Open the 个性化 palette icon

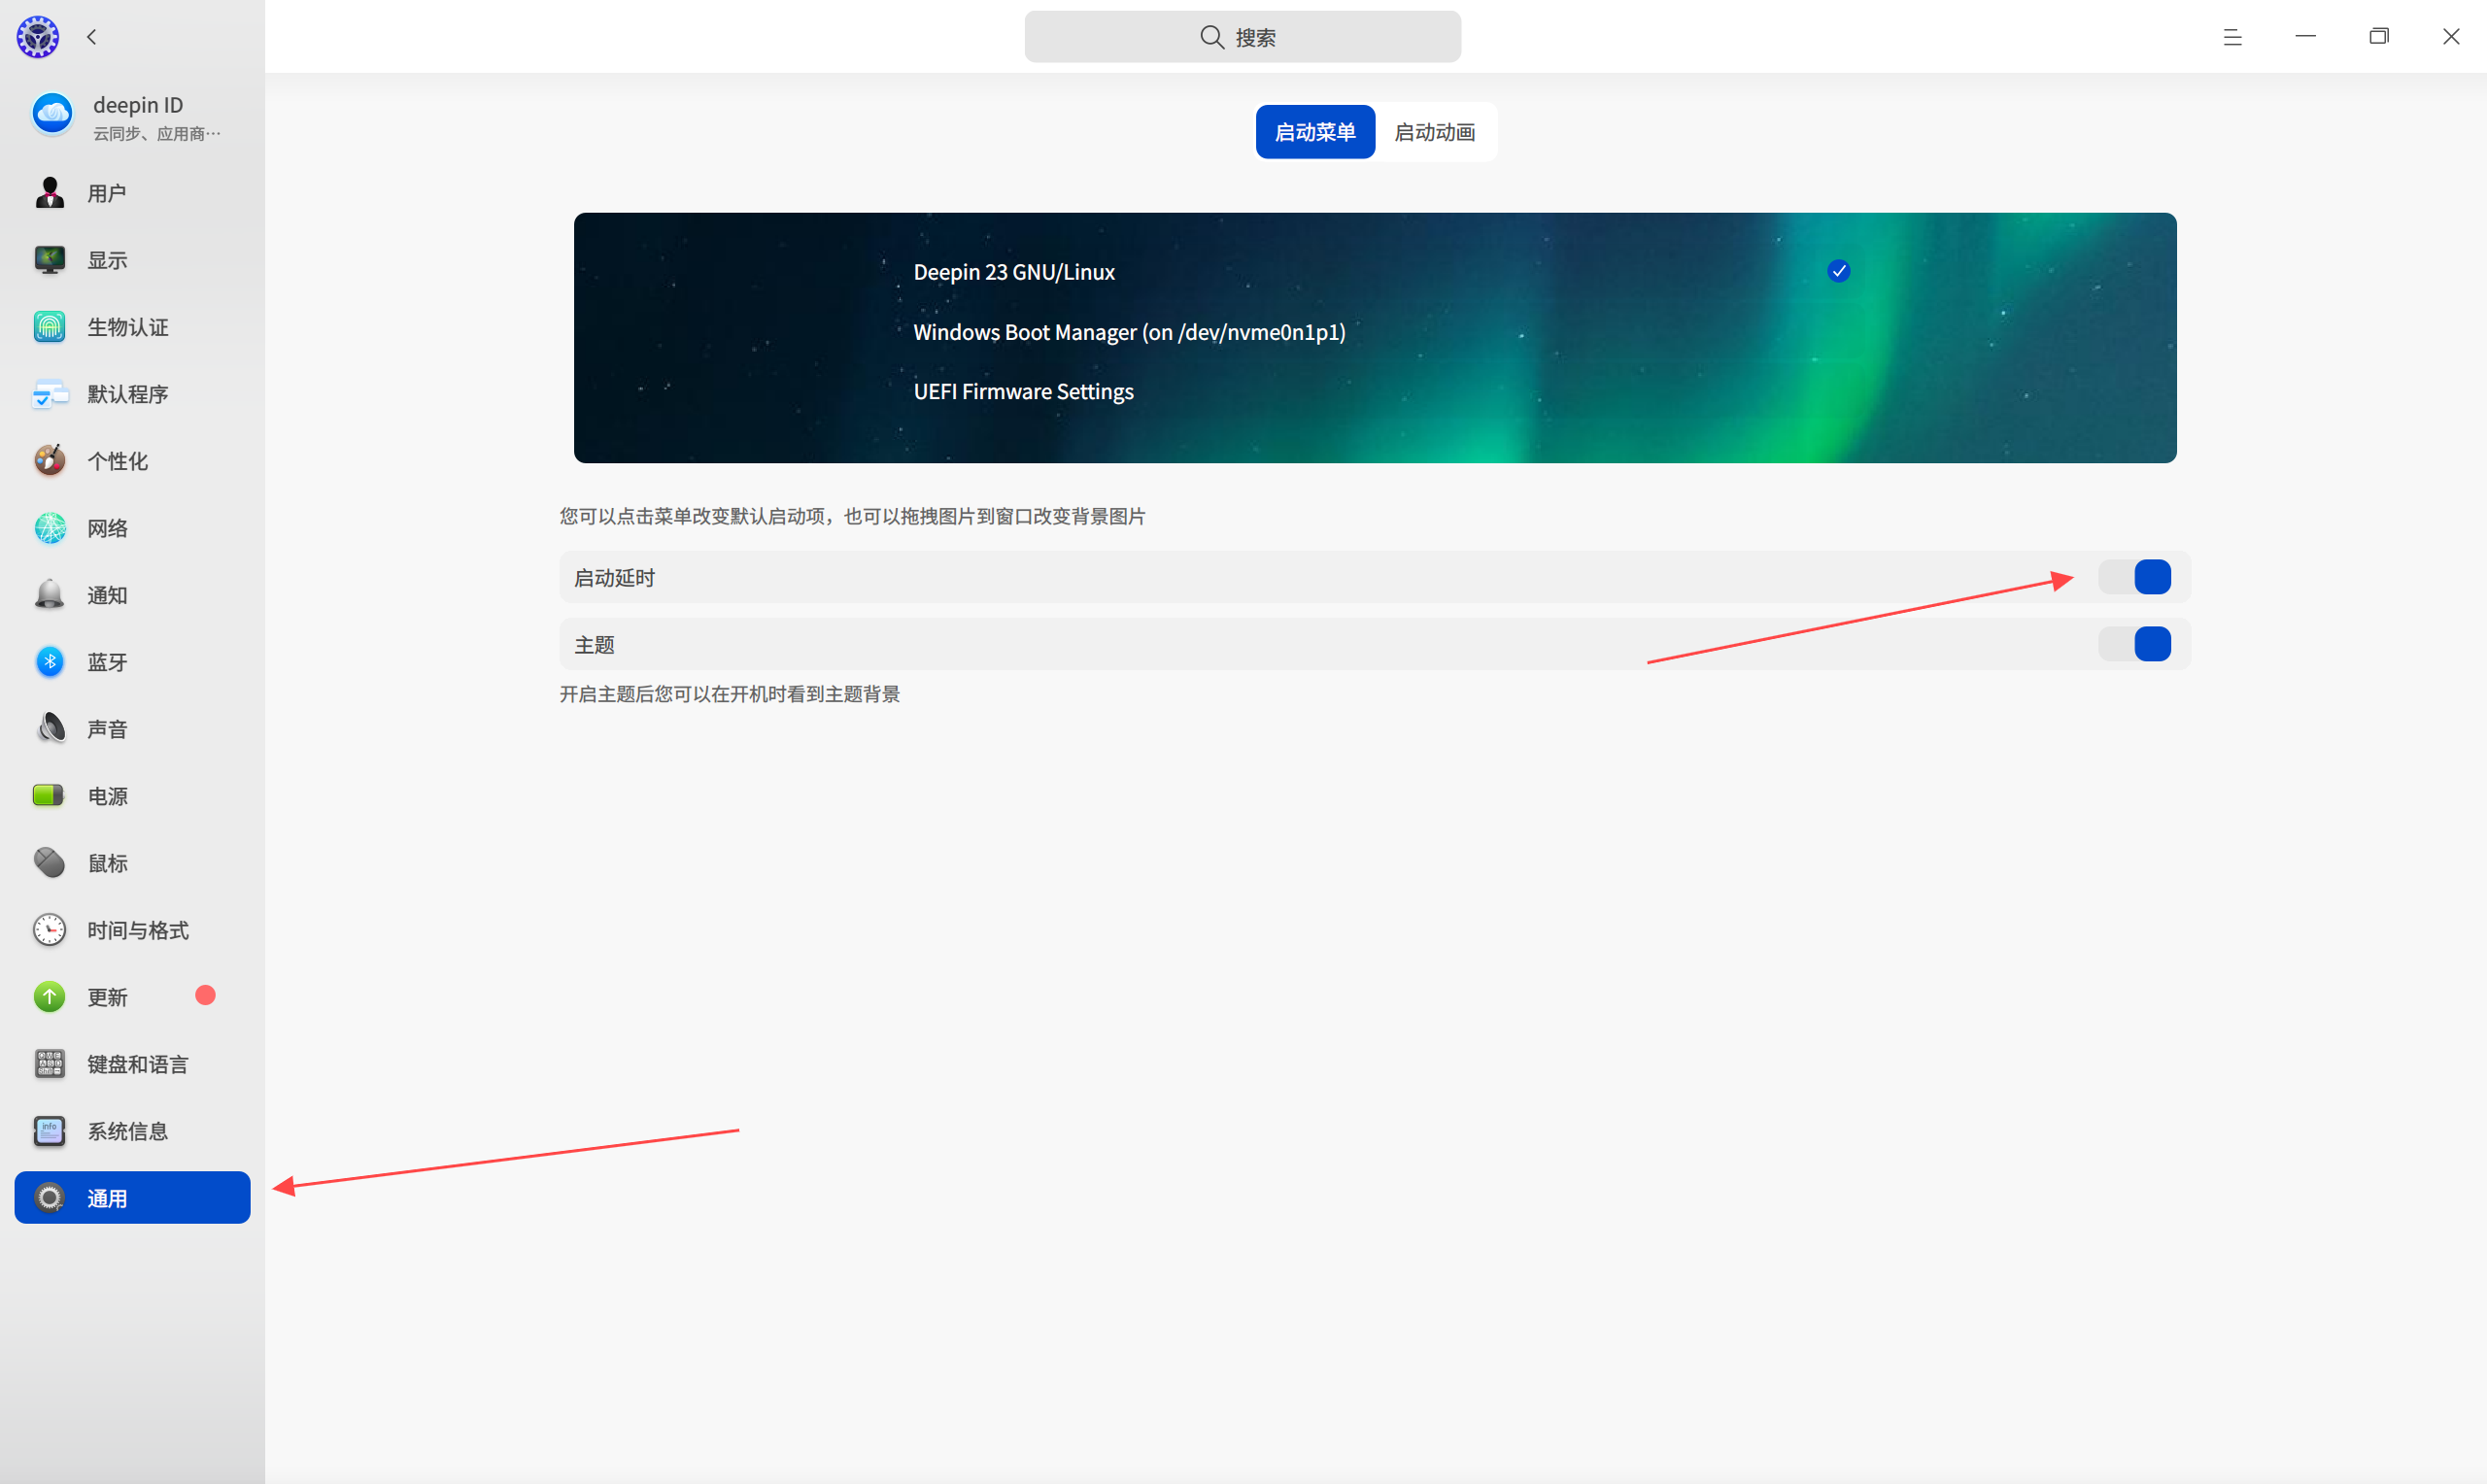[50, 460]
